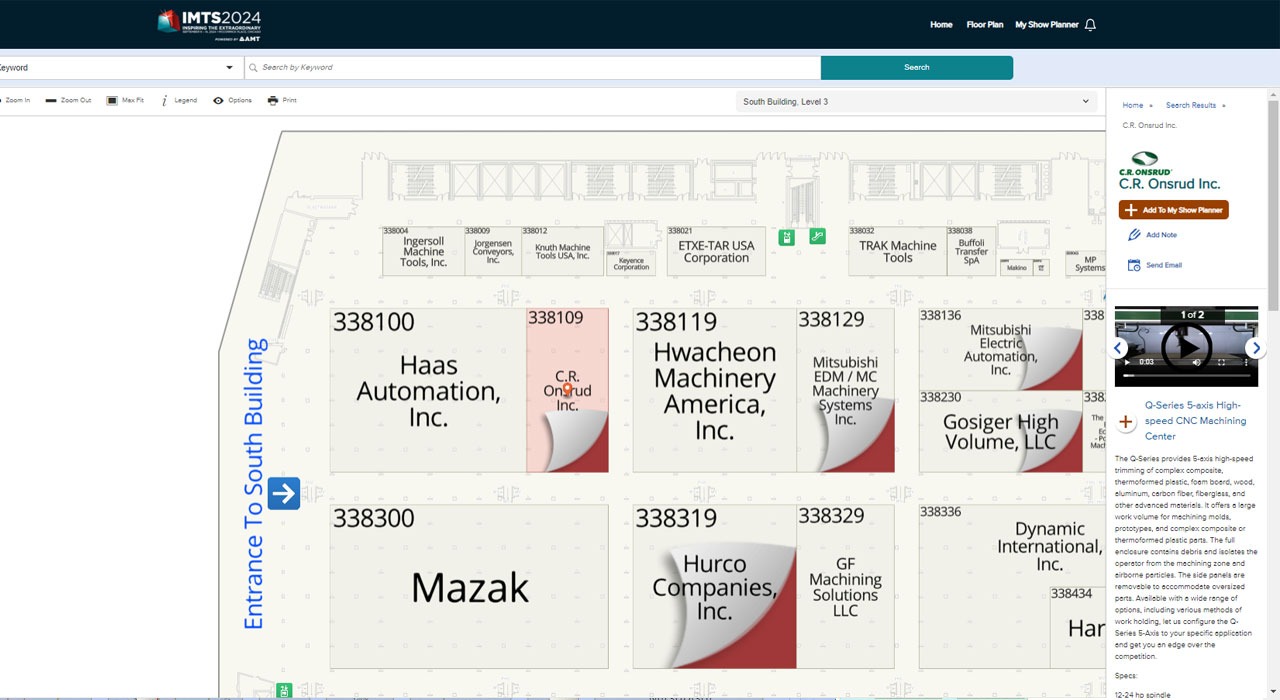This screenshot has height=700, width=1280.
Task: Select the Makino booth
Action: tap(1016, 268)
